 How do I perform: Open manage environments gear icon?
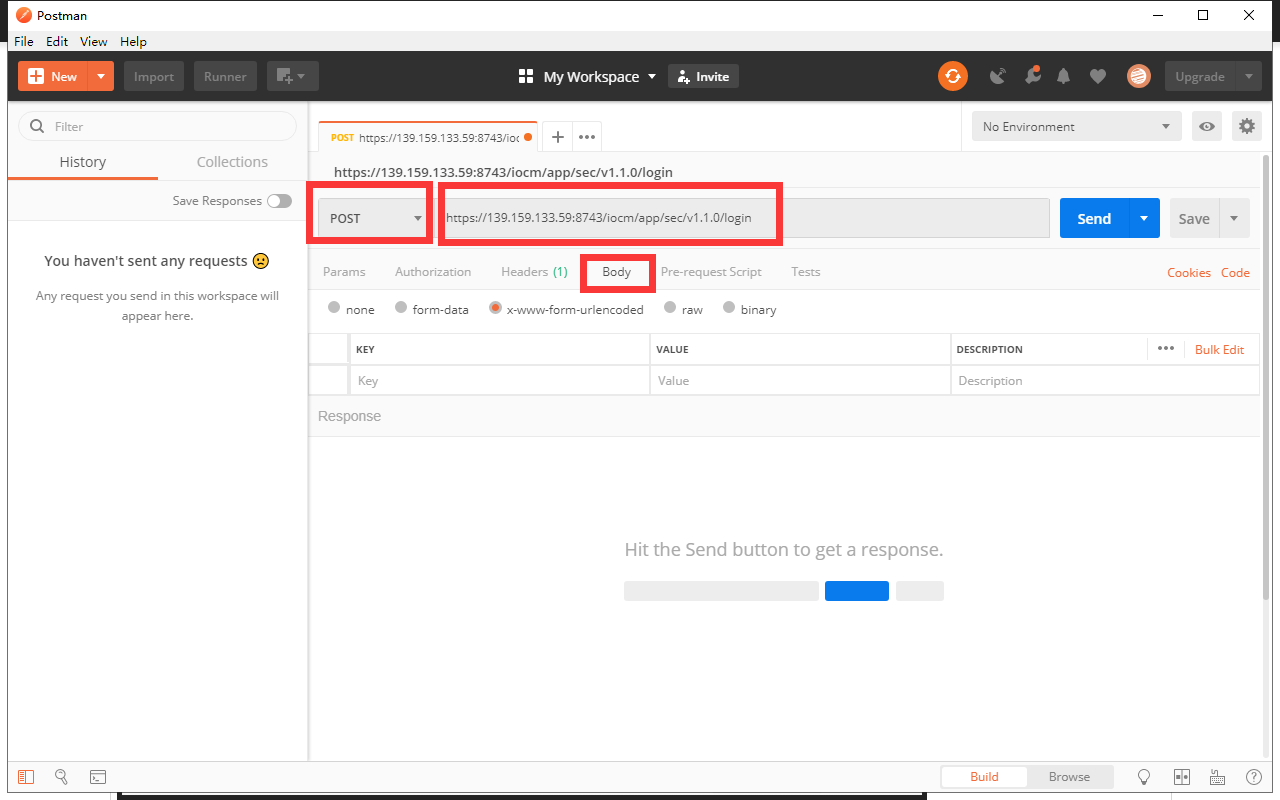click(1246, 126)
